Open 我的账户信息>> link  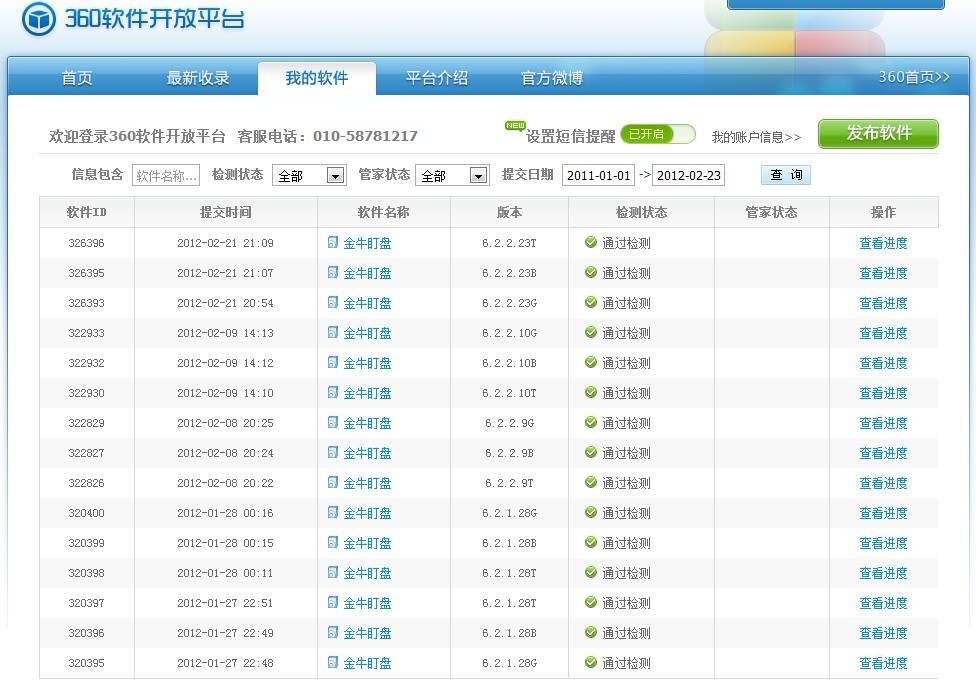pos(756,137)
